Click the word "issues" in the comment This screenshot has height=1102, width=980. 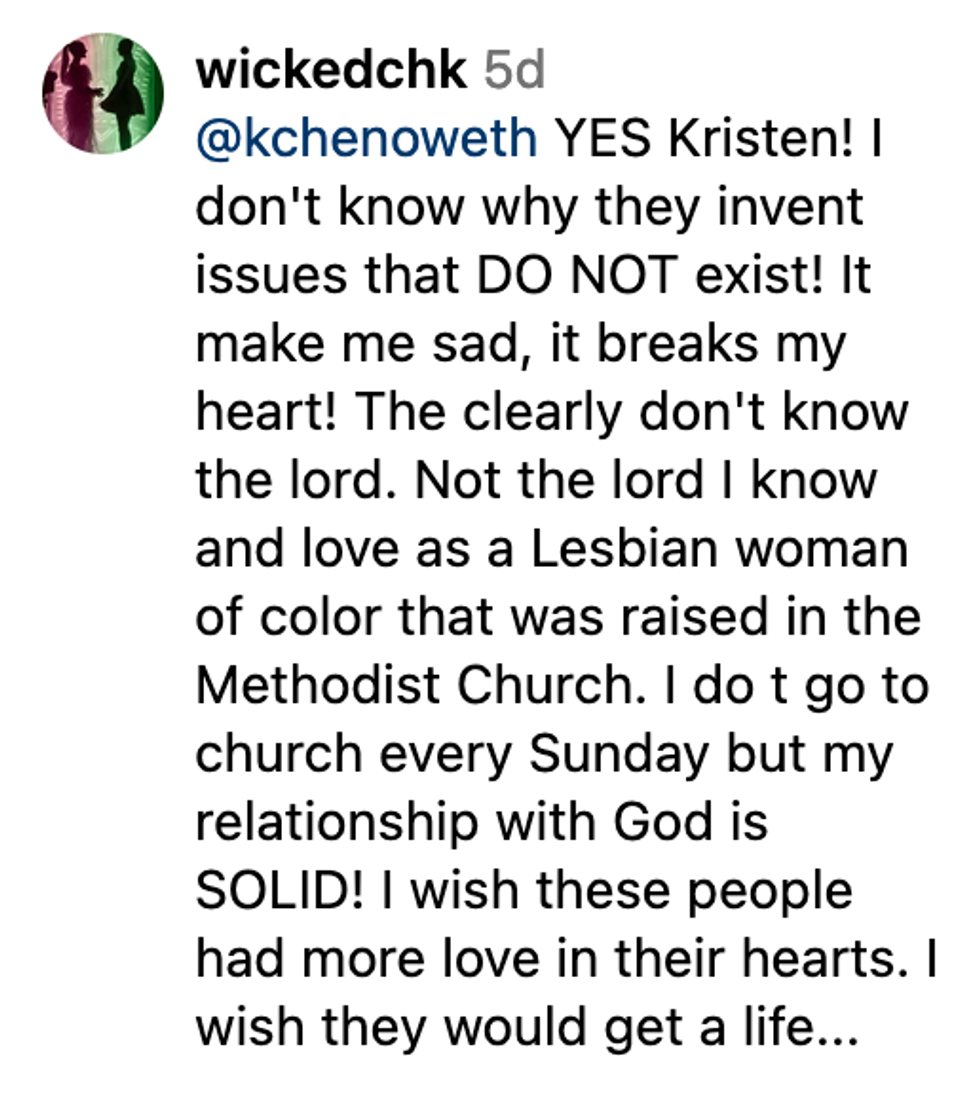[x=260, y=276]
